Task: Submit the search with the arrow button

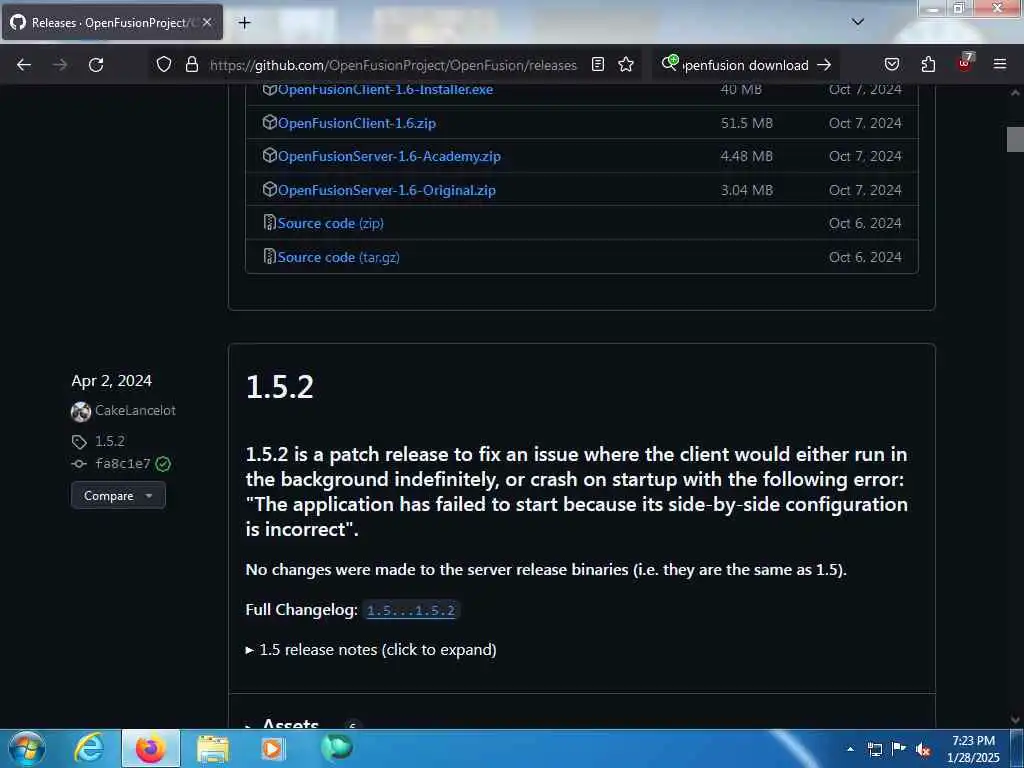Action: 824,65
